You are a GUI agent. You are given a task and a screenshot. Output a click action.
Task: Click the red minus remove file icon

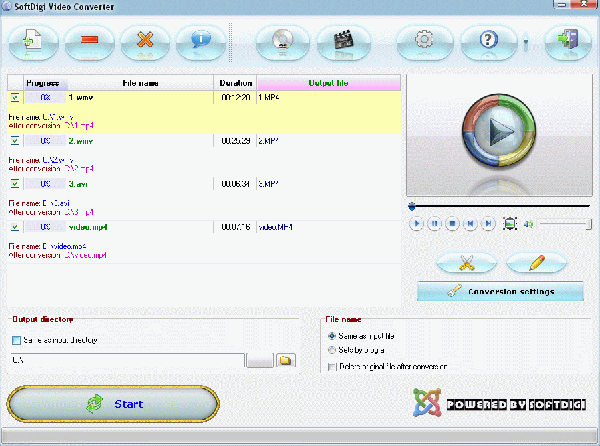(x=89, y=41)
